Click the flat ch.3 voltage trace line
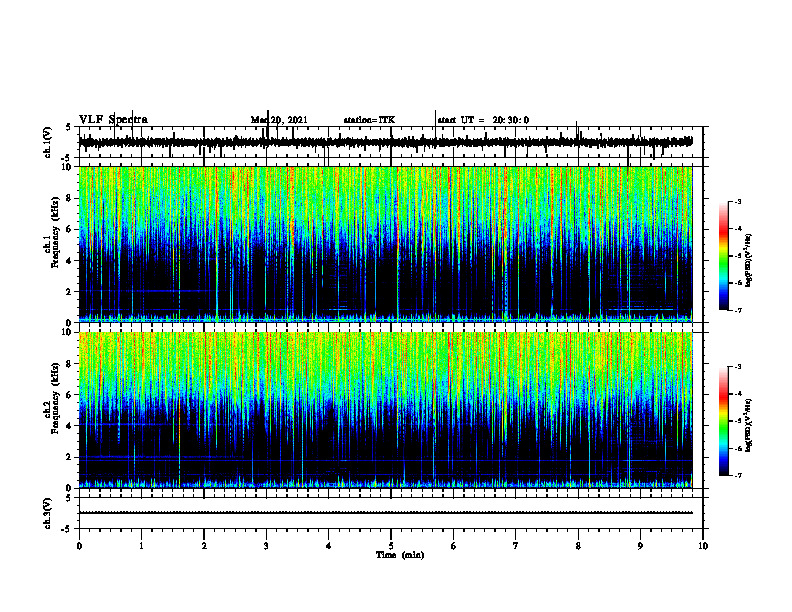The image size is (792, 612). [x=385, y=513]
